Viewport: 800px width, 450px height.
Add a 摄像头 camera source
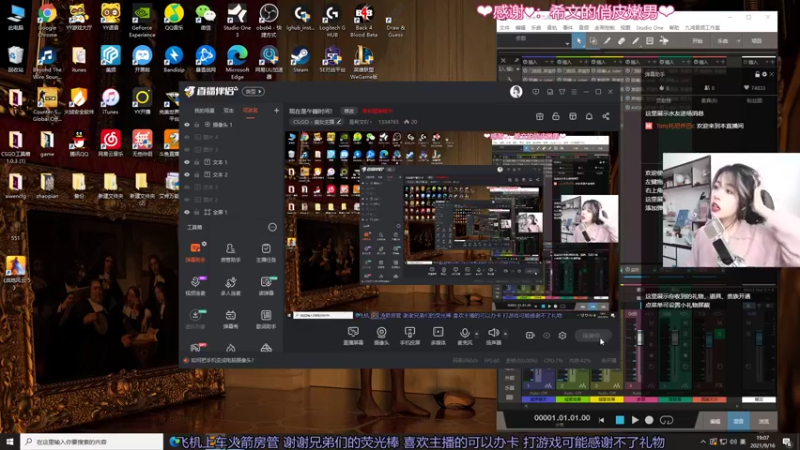(381, 336)
